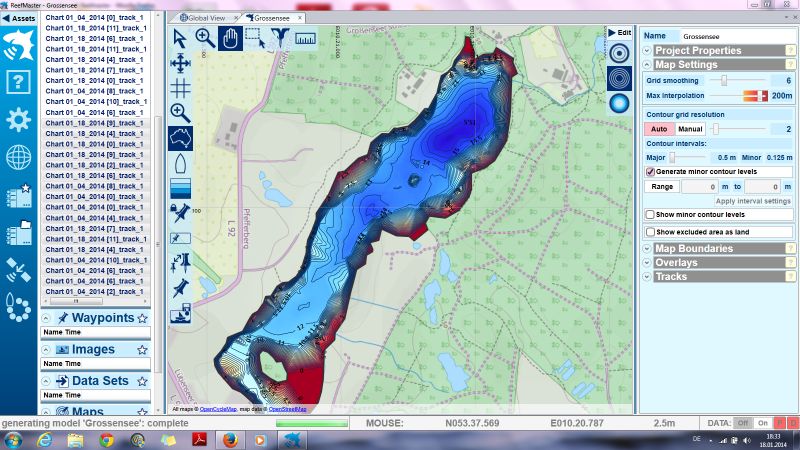Open settings gear in left sidebar
Image resolution: width=800 pixels, height=450 pixels.
[x=18, y=120]
